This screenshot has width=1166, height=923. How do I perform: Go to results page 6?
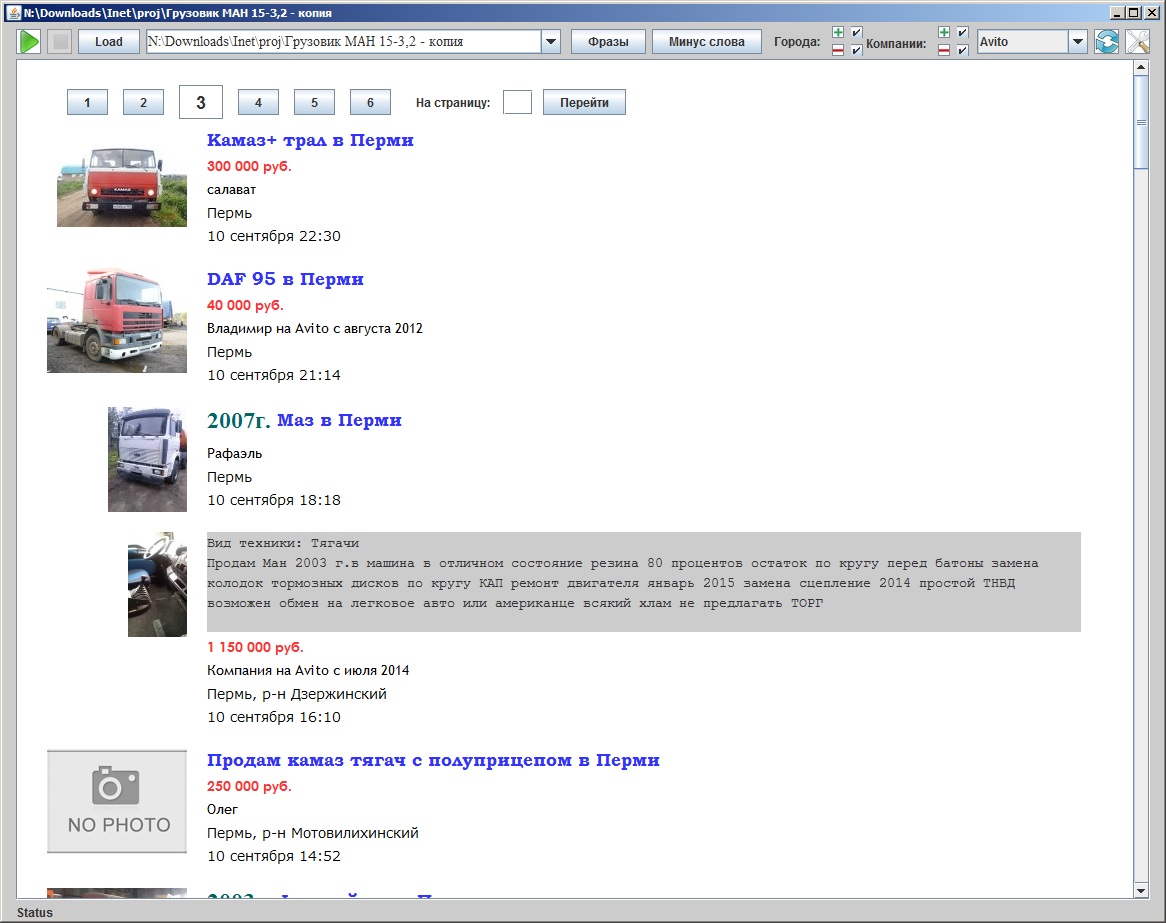[x=370, y=103]
